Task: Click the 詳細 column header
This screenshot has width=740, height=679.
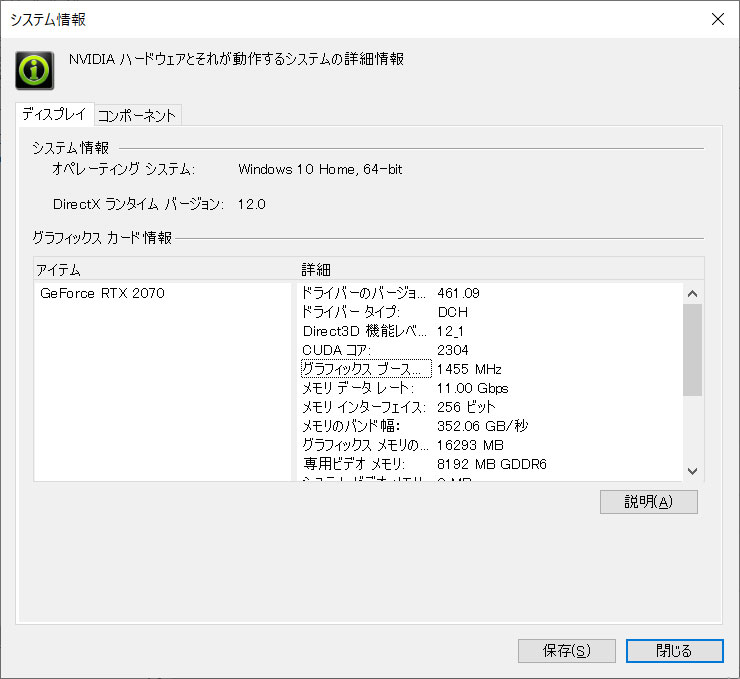Action: tap(501, 269)
